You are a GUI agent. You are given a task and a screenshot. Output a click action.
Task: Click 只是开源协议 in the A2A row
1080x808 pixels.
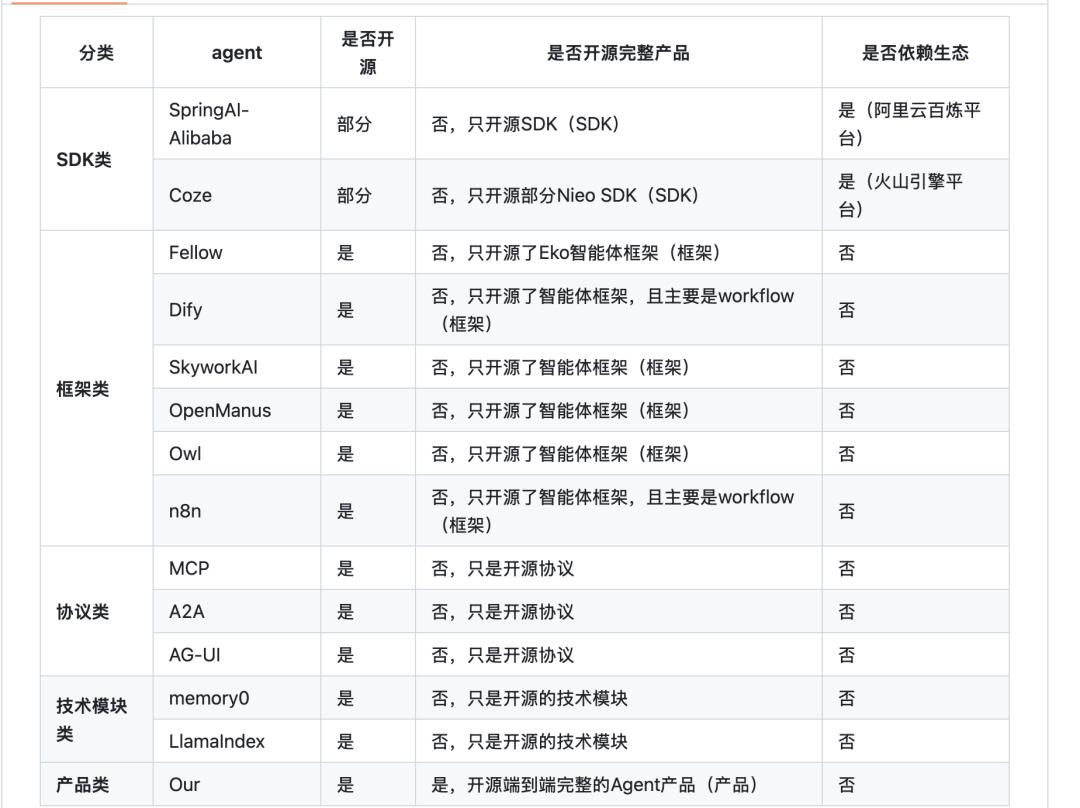tap(619, 611)
